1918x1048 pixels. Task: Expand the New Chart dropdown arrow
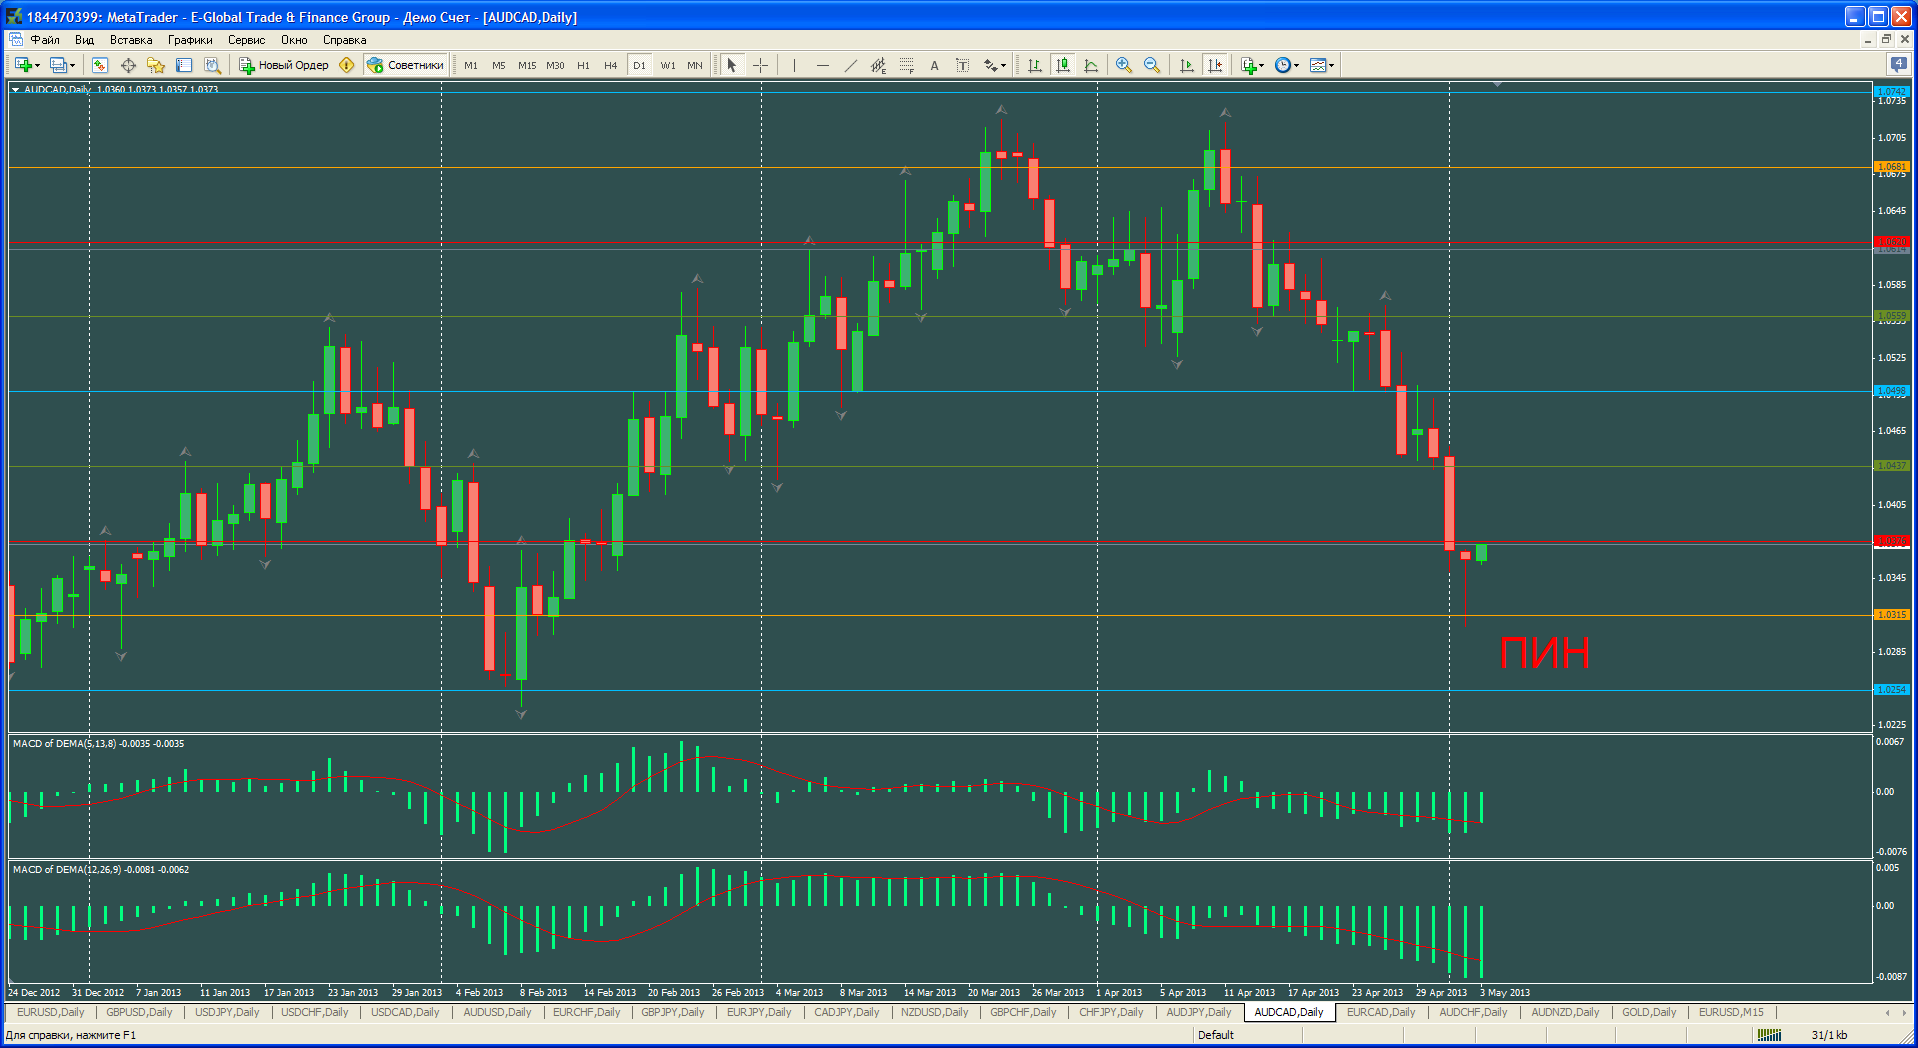coord(38,66)
